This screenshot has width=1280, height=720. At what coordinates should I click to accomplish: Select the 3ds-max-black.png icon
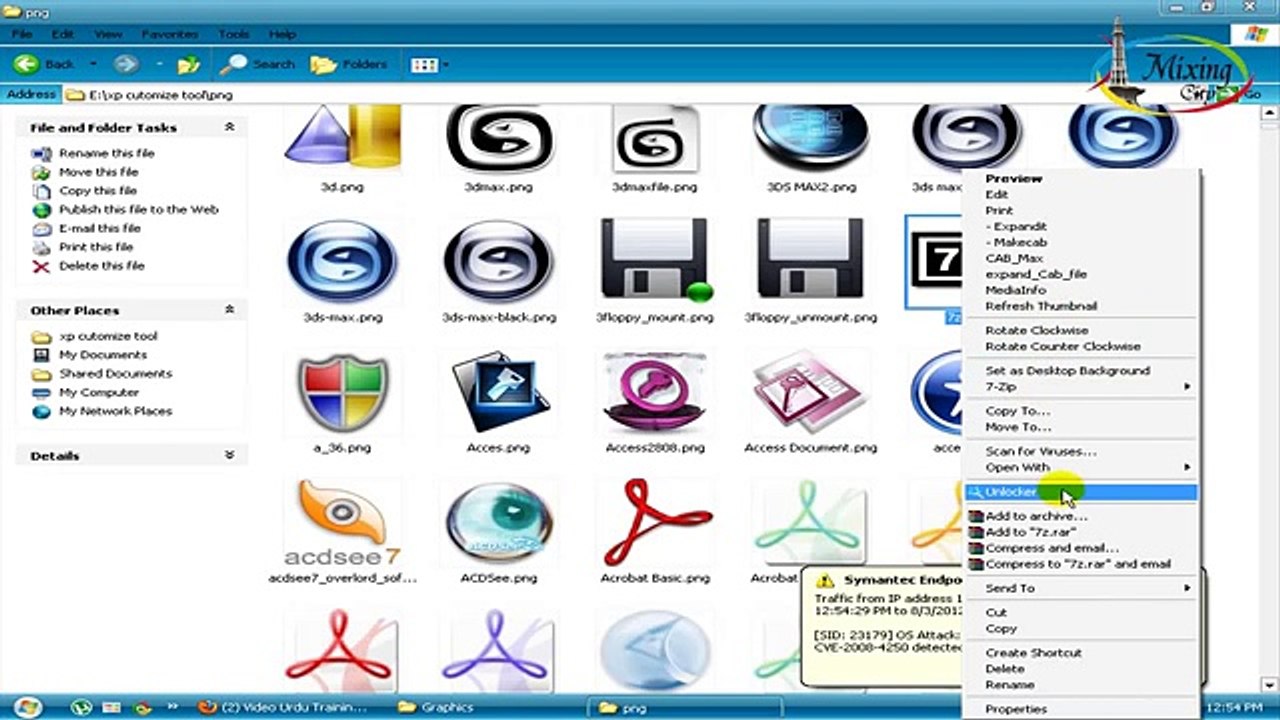pyautogui.click(x=498, y=262)
